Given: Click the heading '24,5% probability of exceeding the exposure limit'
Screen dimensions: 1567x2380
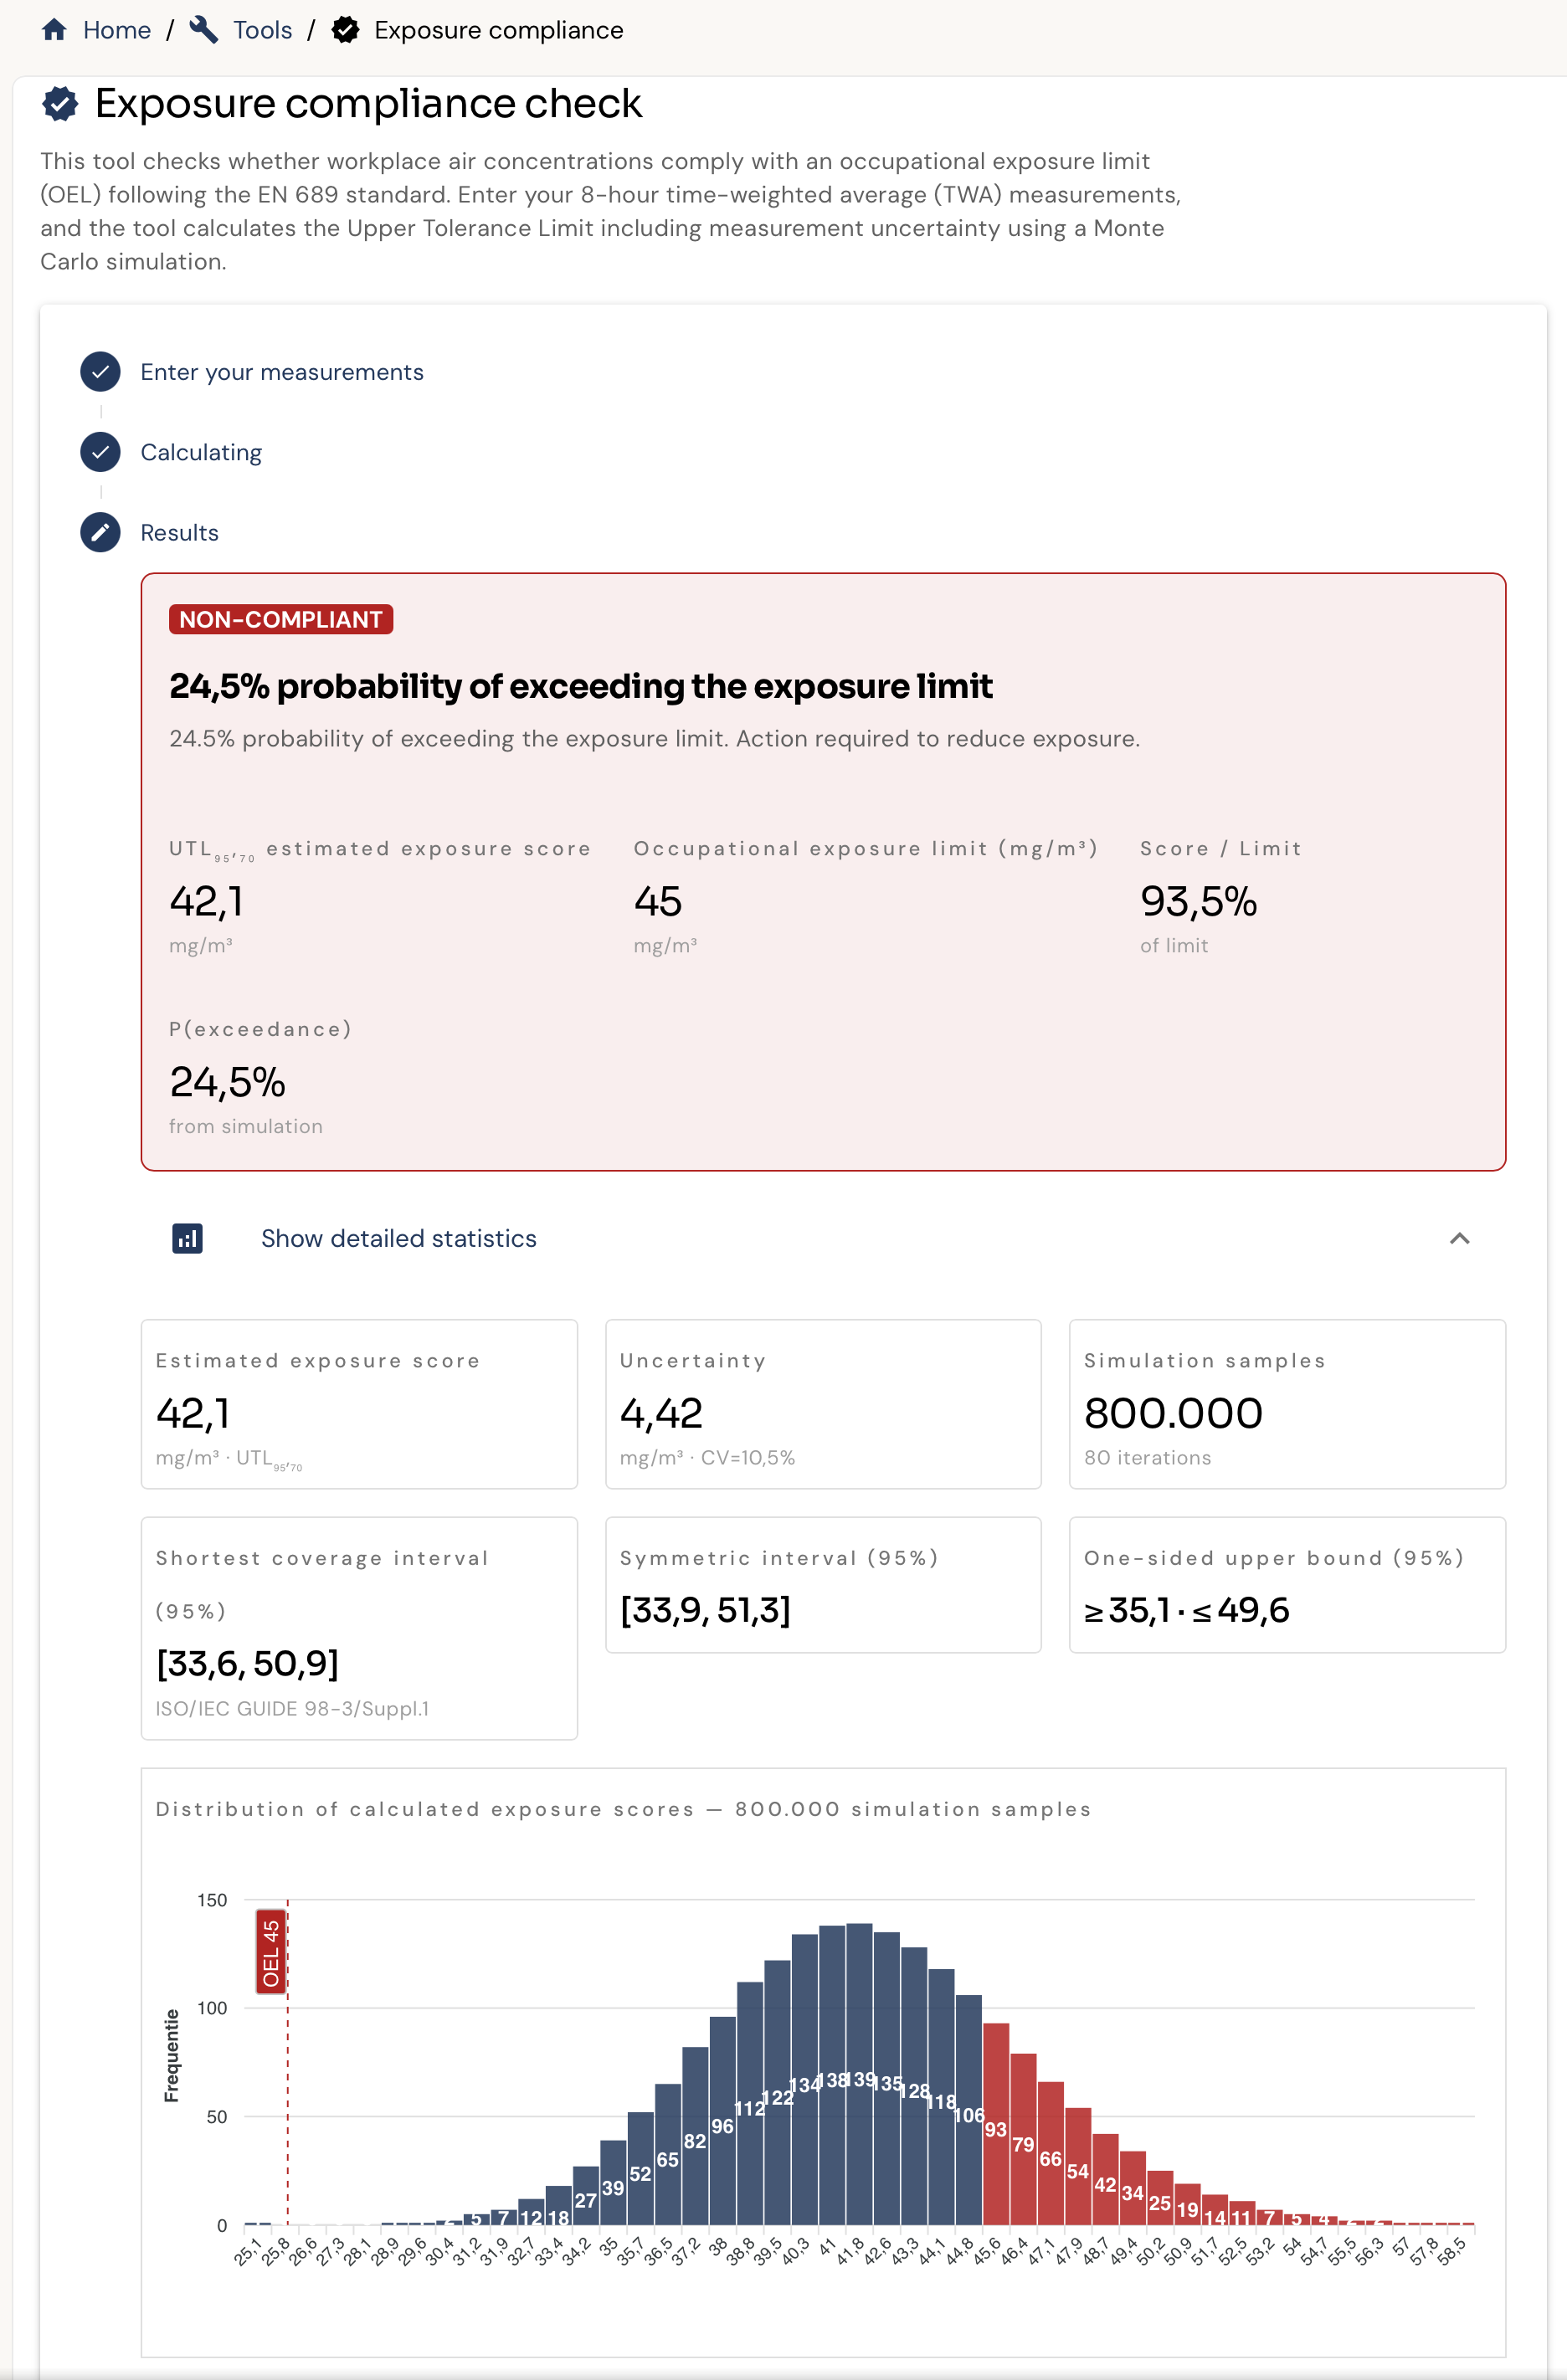Looking at the screenshot, I should pyautogui.click(x=580, y=686).
